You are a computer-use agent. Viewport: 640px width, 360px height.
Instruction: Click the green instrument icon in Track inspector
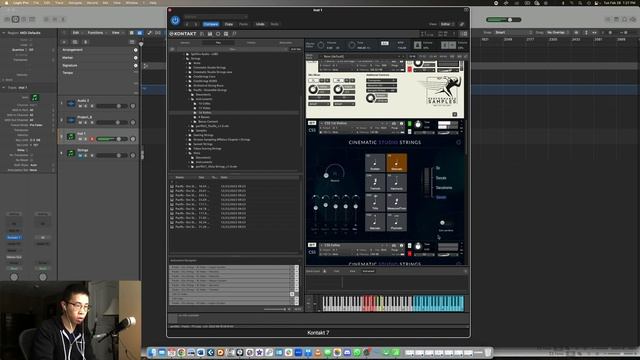coord(35,97)
